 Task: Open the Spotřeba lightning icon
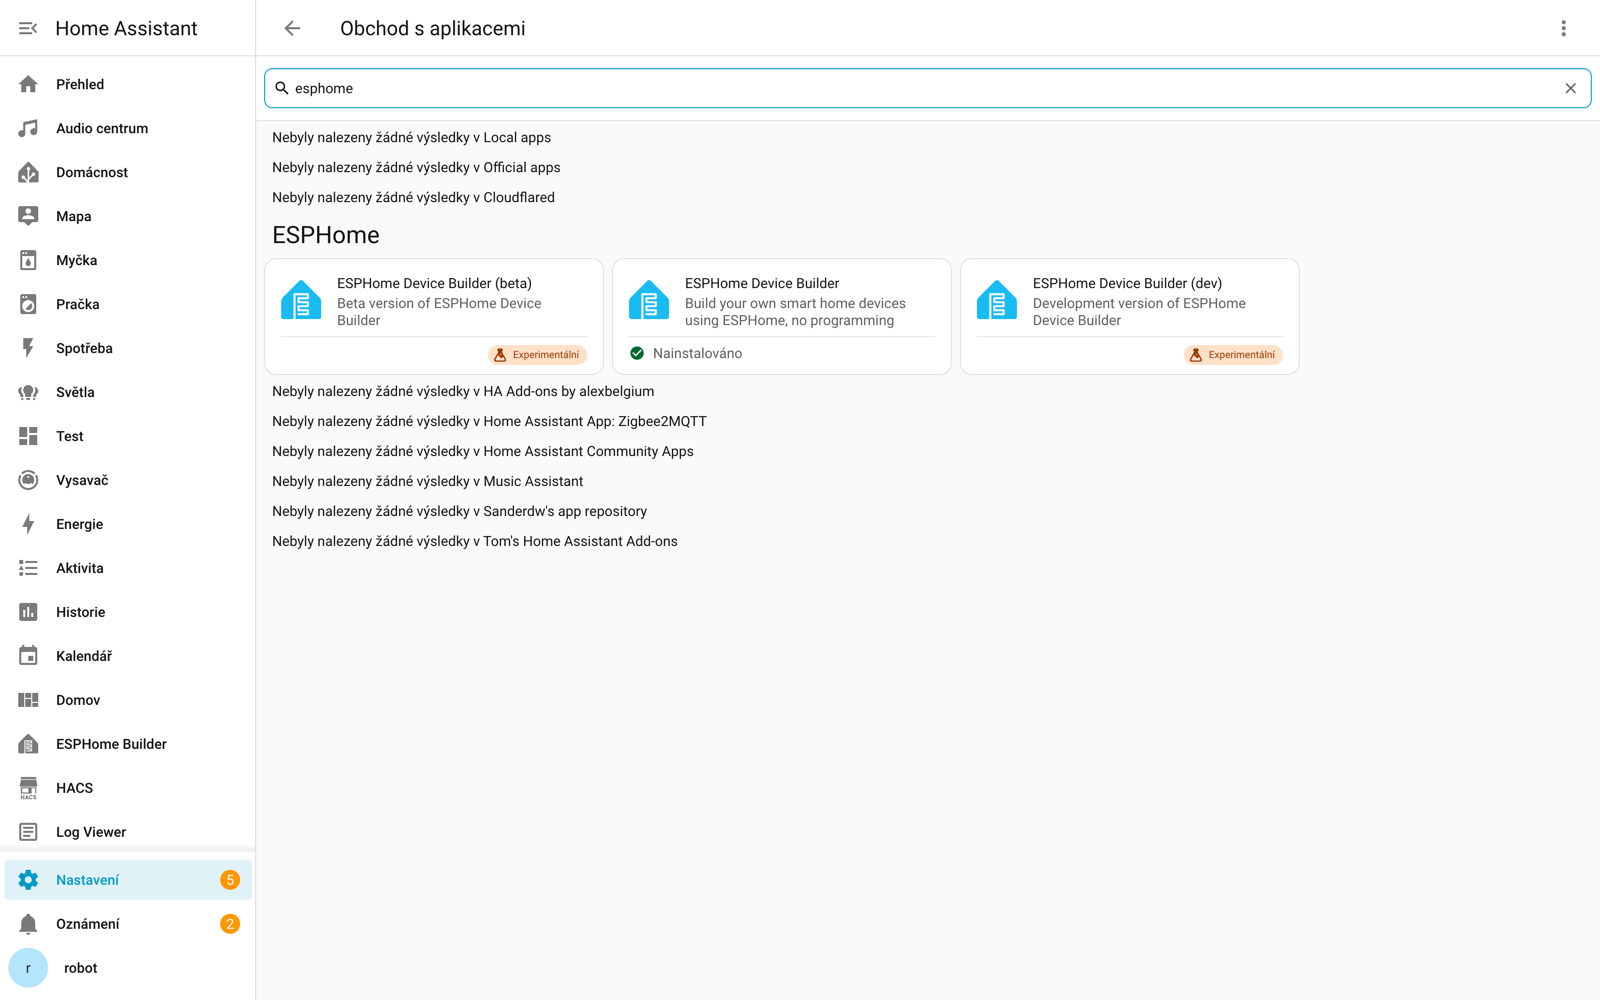click(x=28, y=348)
